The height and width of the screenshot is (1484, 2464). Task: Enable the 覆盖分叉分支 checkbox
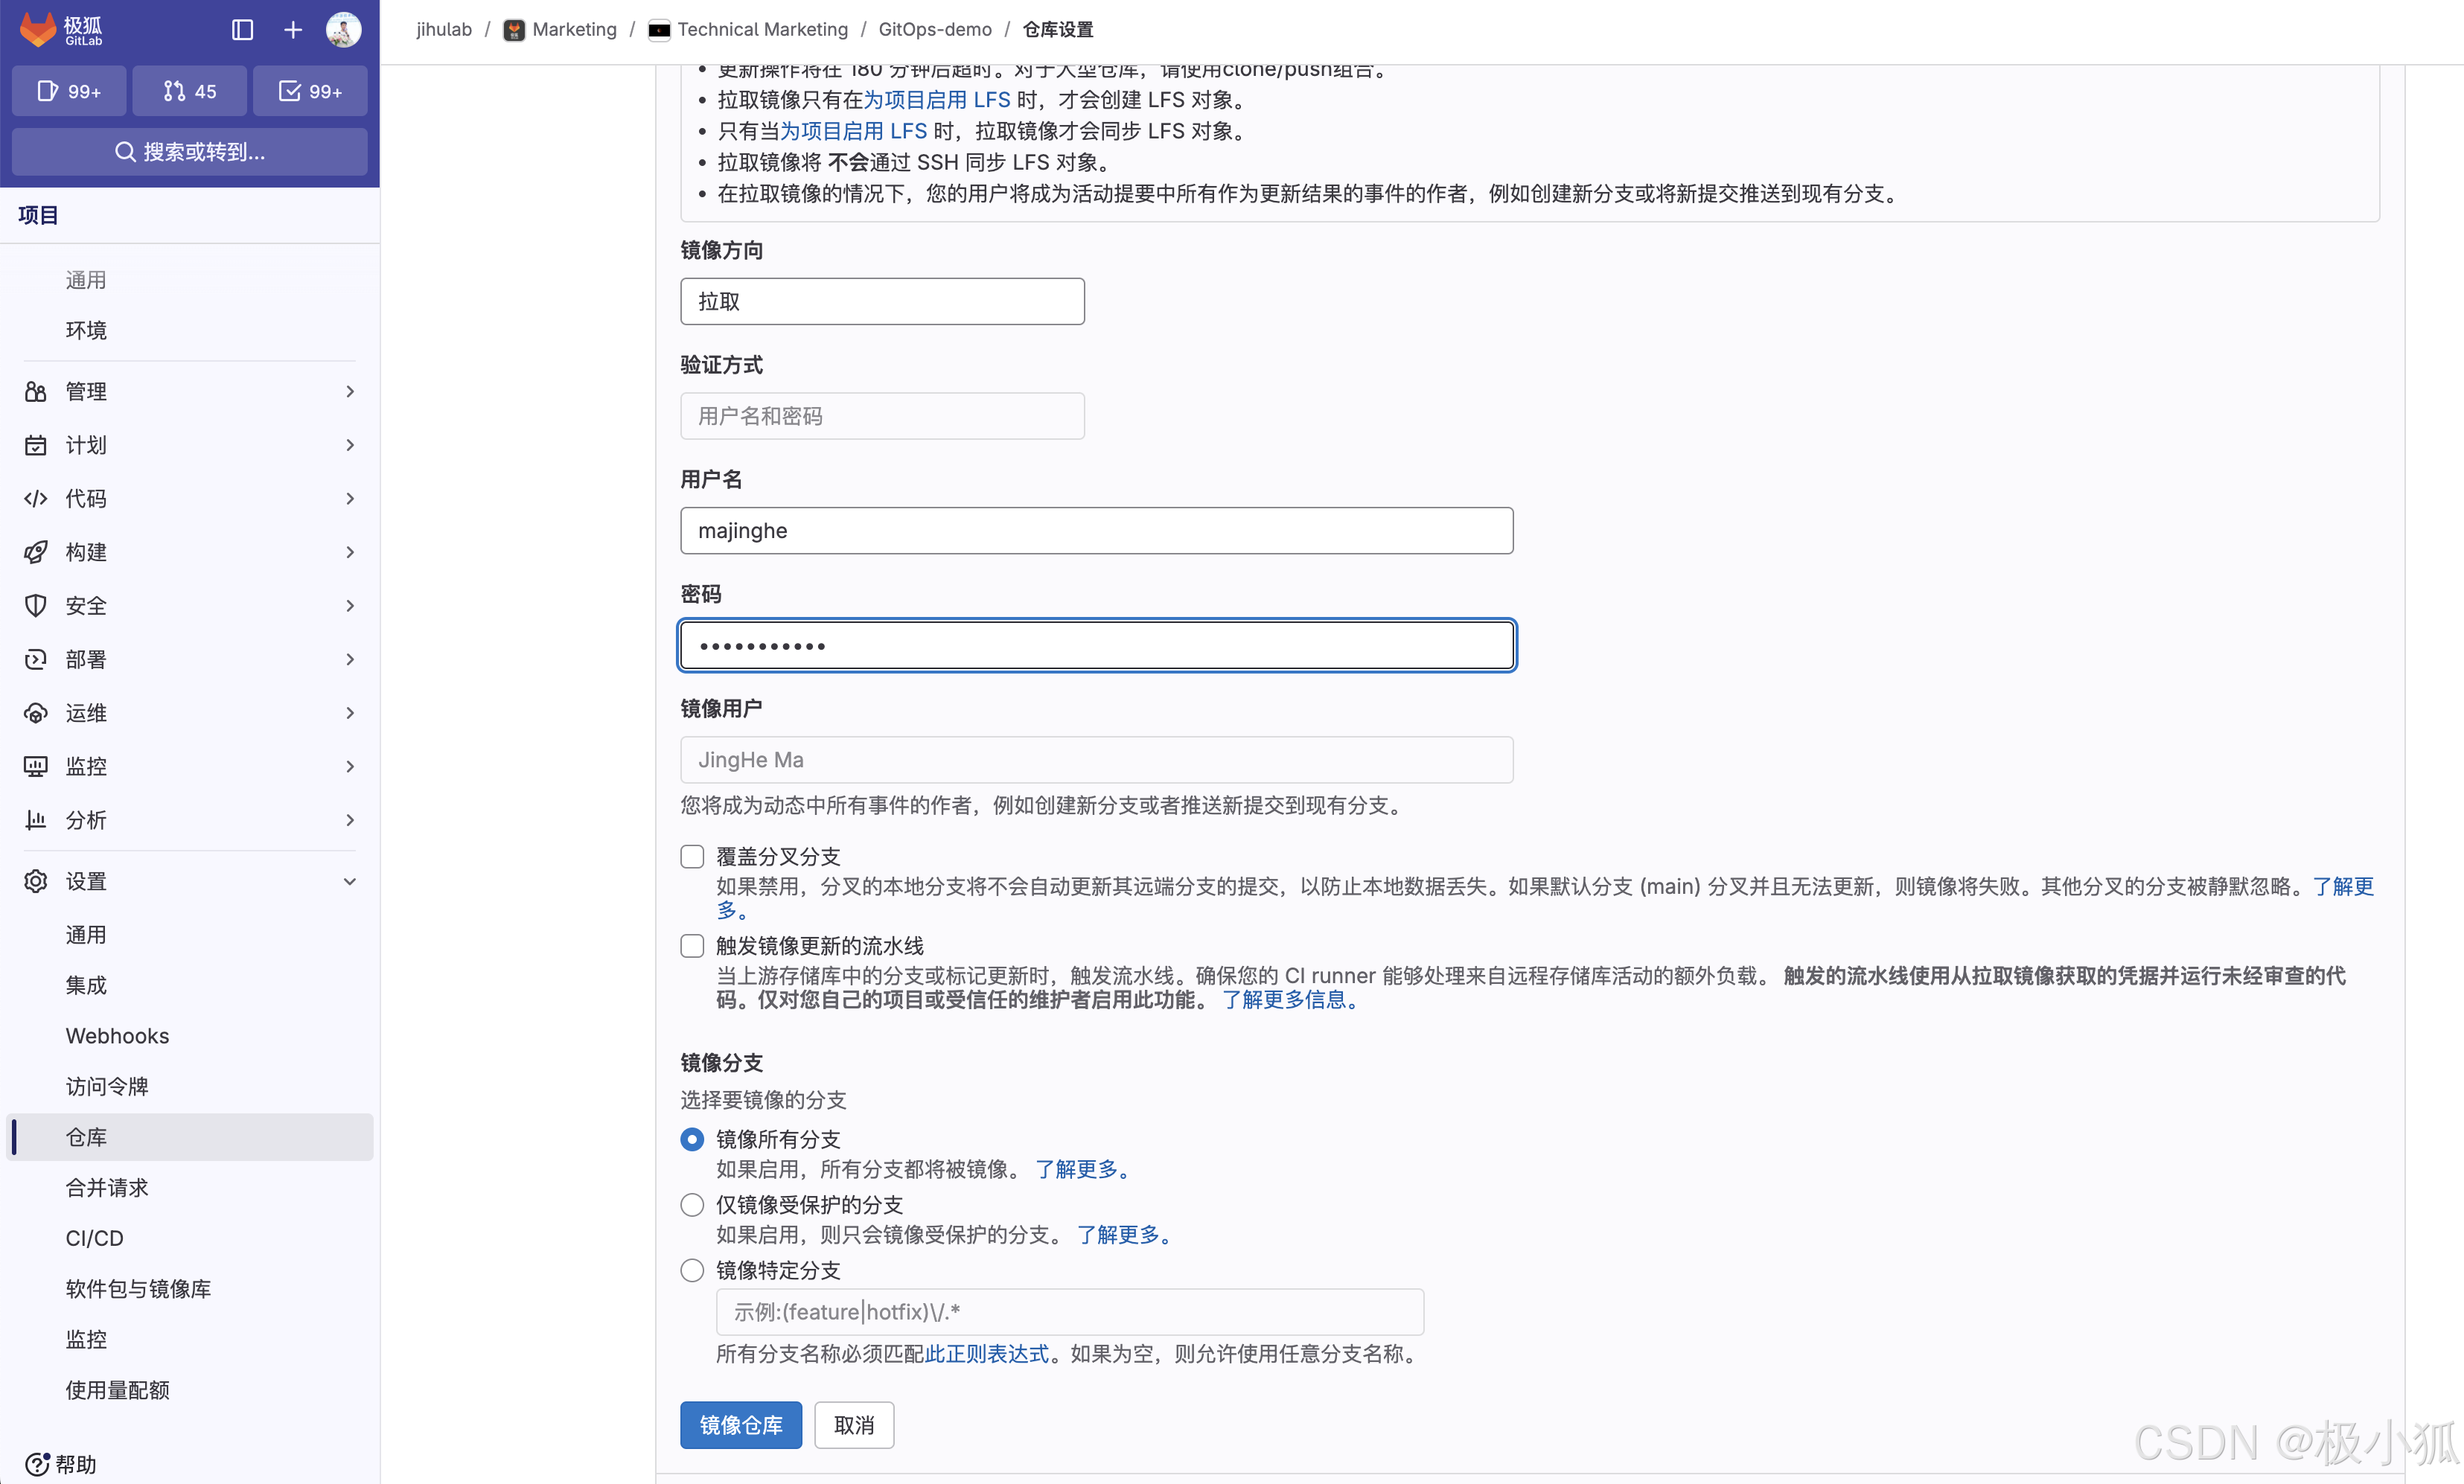pos(692,856)
